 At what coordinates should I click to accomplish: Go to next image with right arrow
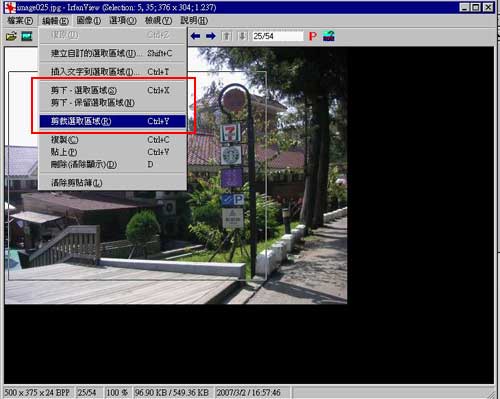210,36
